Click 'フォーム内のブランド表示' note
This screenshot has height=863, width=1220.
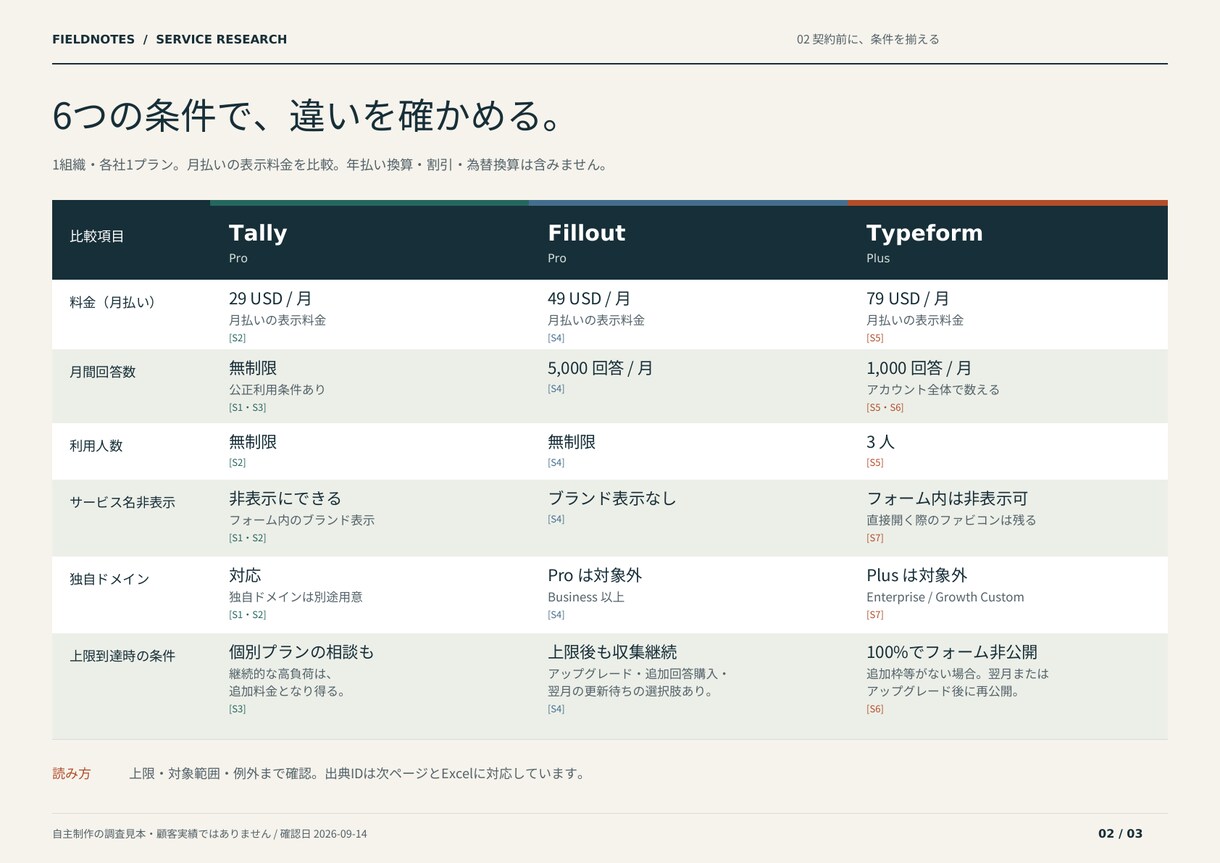[302, 521]
